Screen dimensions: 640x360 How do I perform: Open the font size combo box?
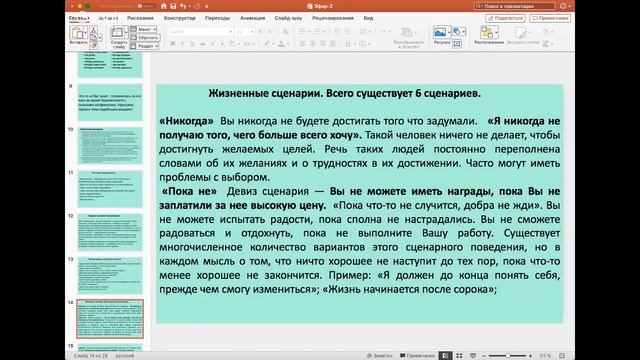pos(245,31)
